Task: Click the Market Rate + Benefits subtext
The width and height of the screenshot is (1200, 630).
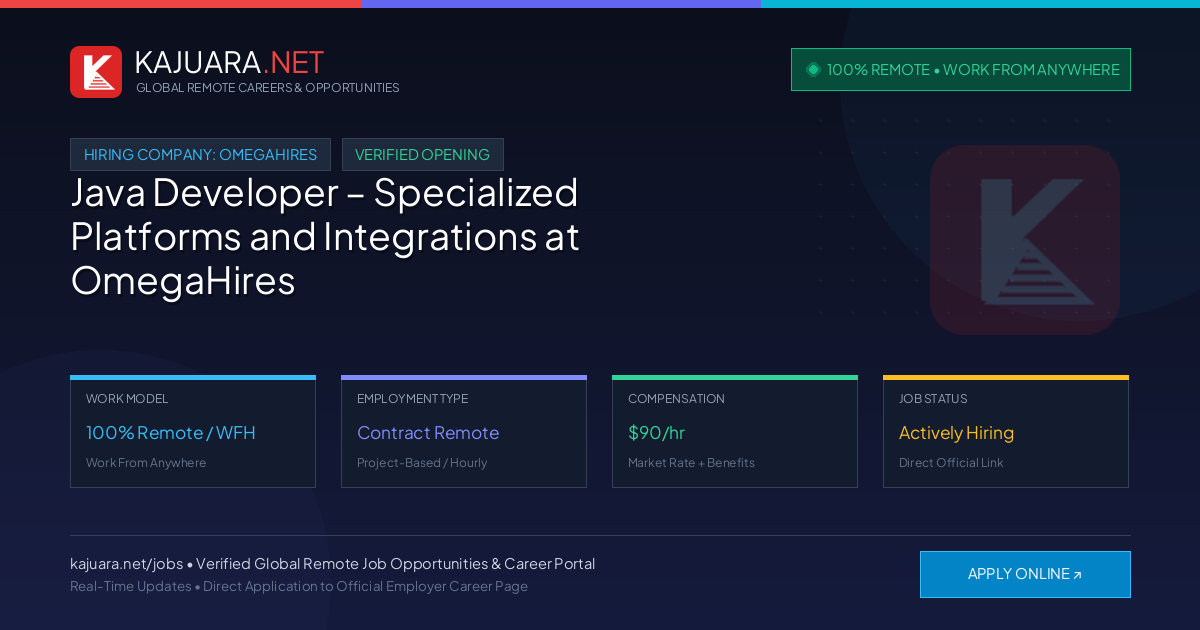Action: (x=691, y=463)
